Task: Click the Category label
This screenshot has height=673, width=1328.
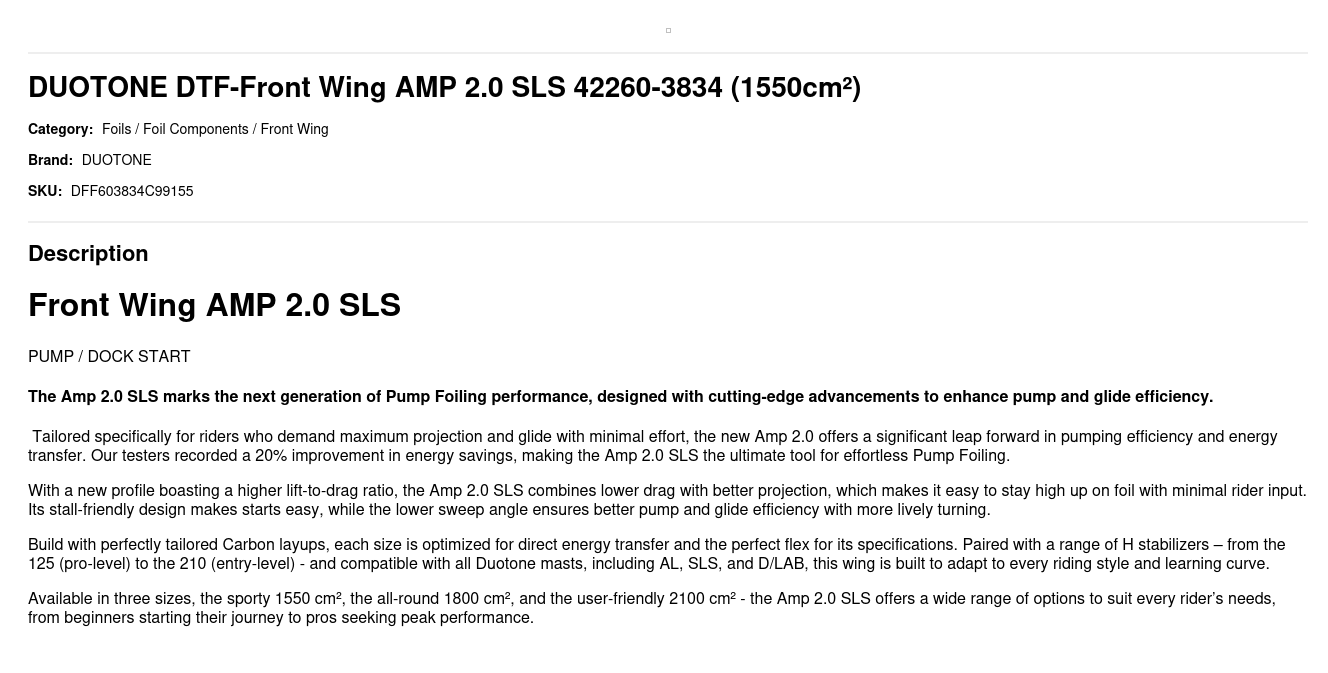Action: [60, 129]
